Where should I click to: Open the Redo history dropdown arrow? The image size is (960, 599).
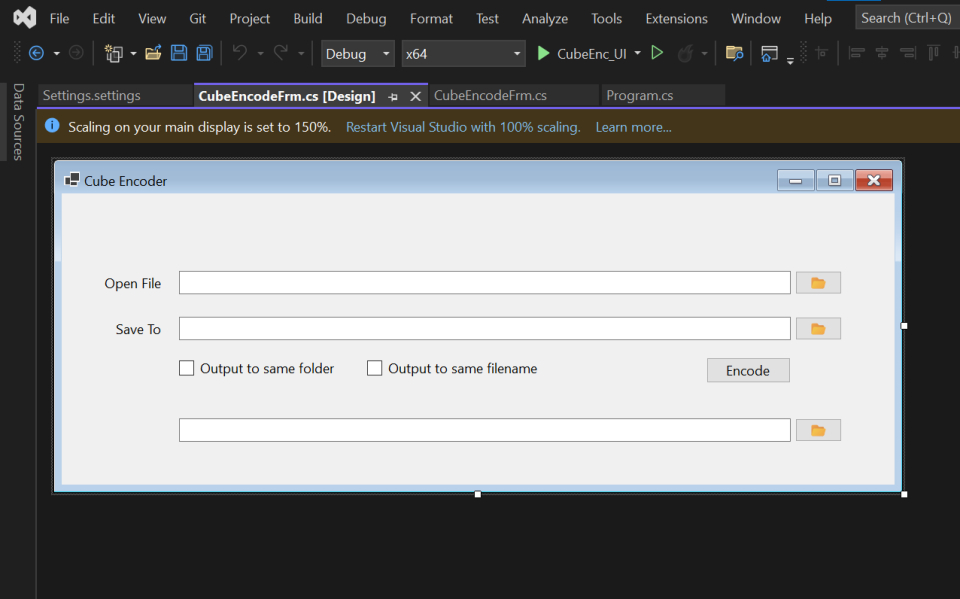pos(301,54)
